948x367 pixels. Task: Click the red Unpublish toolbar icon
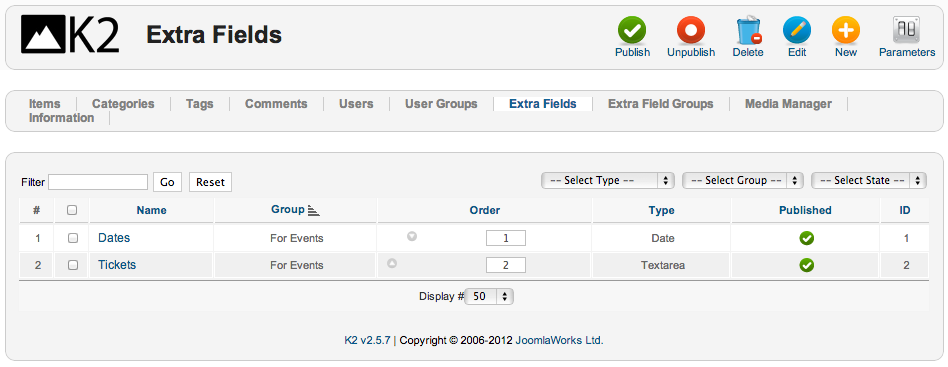tap(691, 30)
